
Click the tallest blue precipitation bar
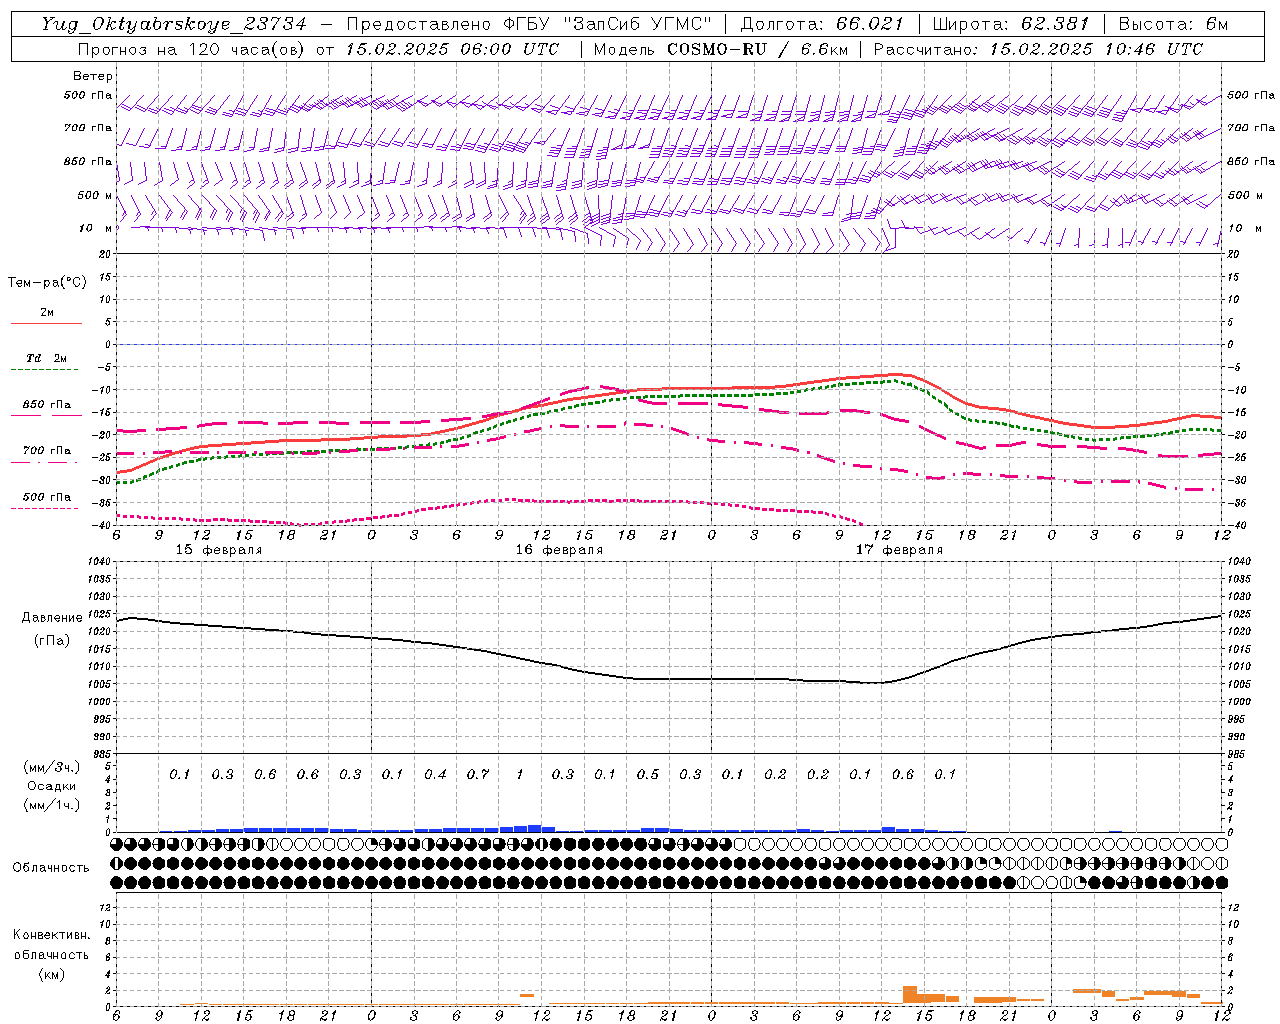coord(534,828)
